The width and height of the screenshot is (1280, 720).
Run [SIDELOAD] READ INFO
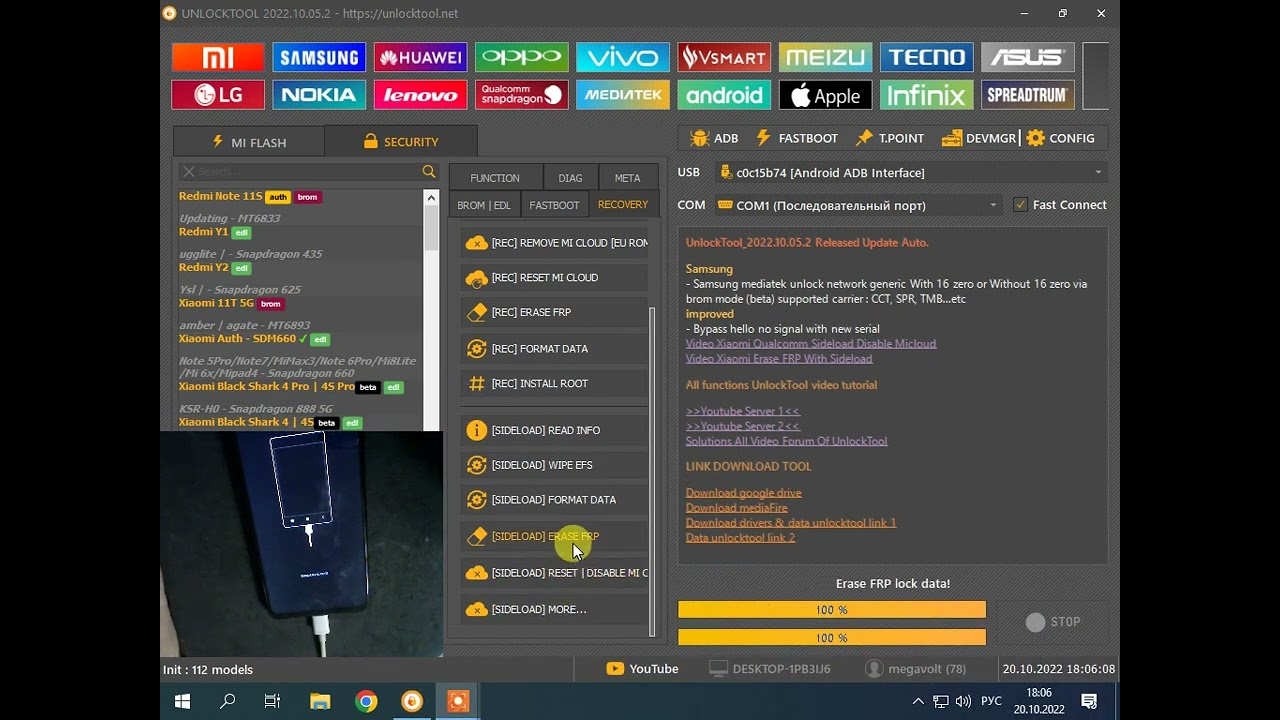(555, 430)
